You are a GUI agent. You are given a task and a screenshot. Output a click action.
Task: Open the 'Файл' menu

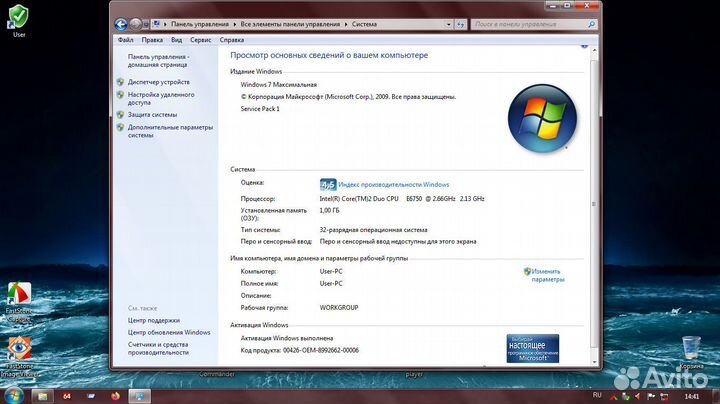point(125,40)
